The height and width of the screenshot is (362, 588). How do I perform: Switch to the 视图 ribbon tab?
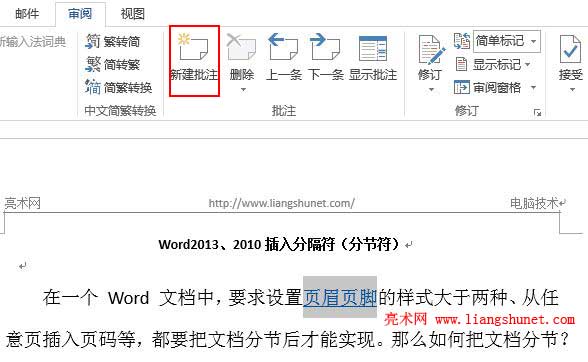(133, 14)
